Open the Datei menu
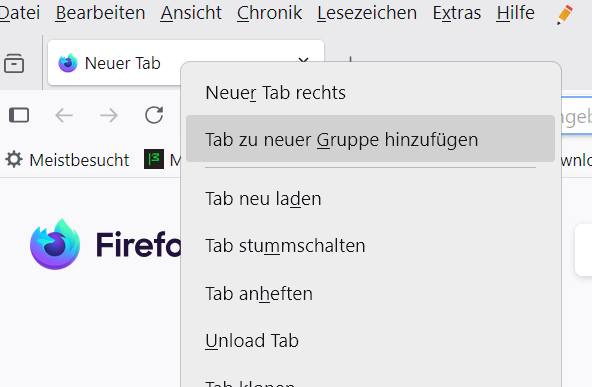Image resolution: width=592 pixels, height=387 pixels. [x=20, y=13]
